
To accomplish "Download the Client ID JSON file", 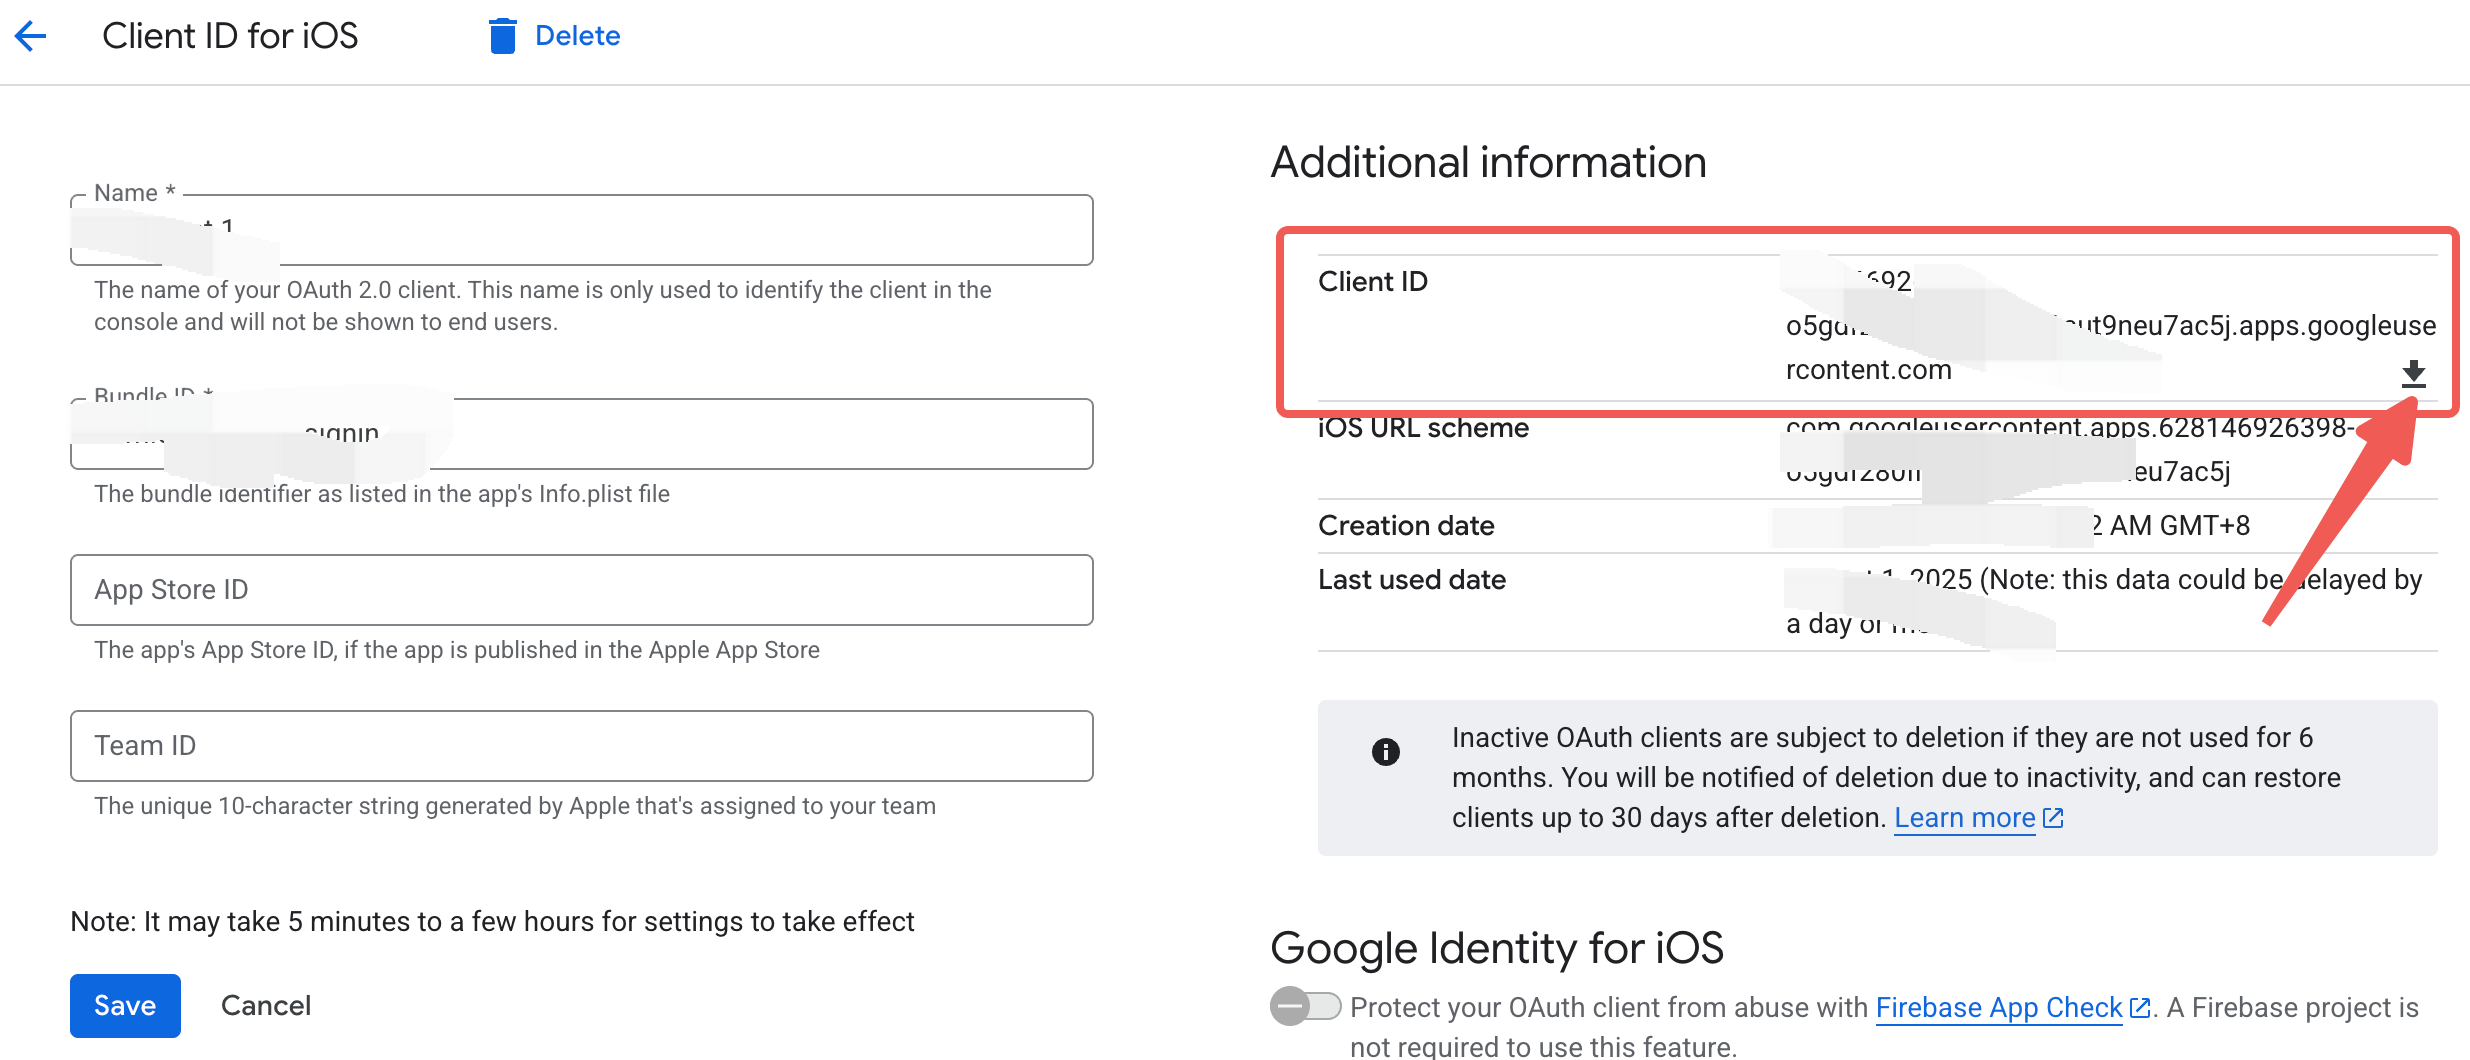I will (2413, 374).
